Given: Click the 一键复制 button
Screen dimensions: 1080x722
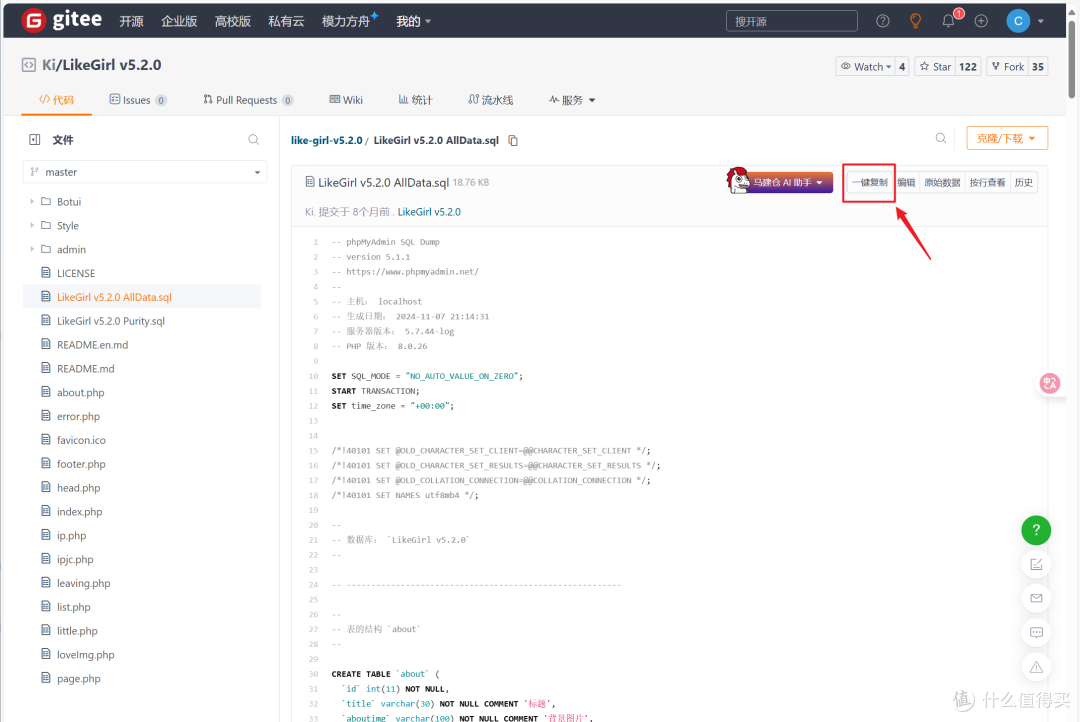Looking at the screenshot, I should [x=870, y=183].
